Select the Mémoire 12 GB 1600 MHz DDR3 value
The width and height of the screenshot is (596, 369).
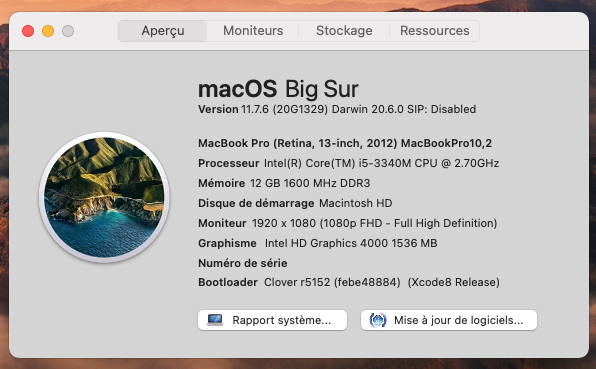310,183
